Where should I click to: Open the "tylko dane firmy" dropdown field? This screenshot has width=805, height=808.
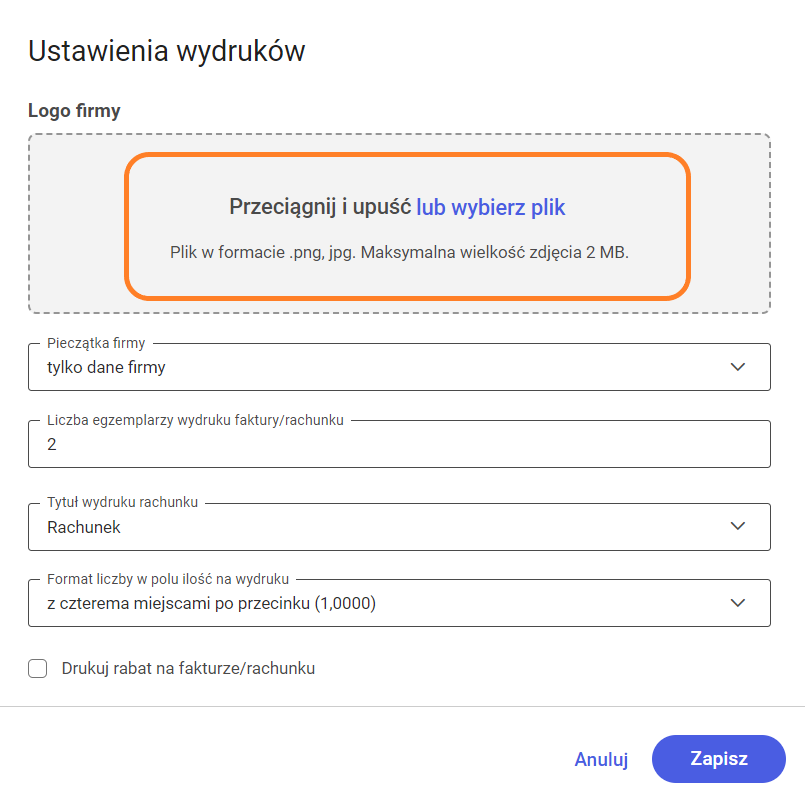(x=380, y=367)
